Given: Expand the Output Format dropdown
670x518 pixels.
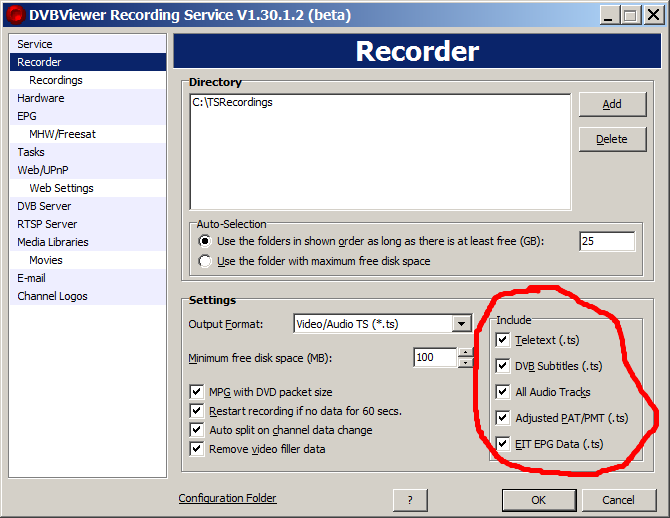Looking at the screenshot, I should [461, 323].
